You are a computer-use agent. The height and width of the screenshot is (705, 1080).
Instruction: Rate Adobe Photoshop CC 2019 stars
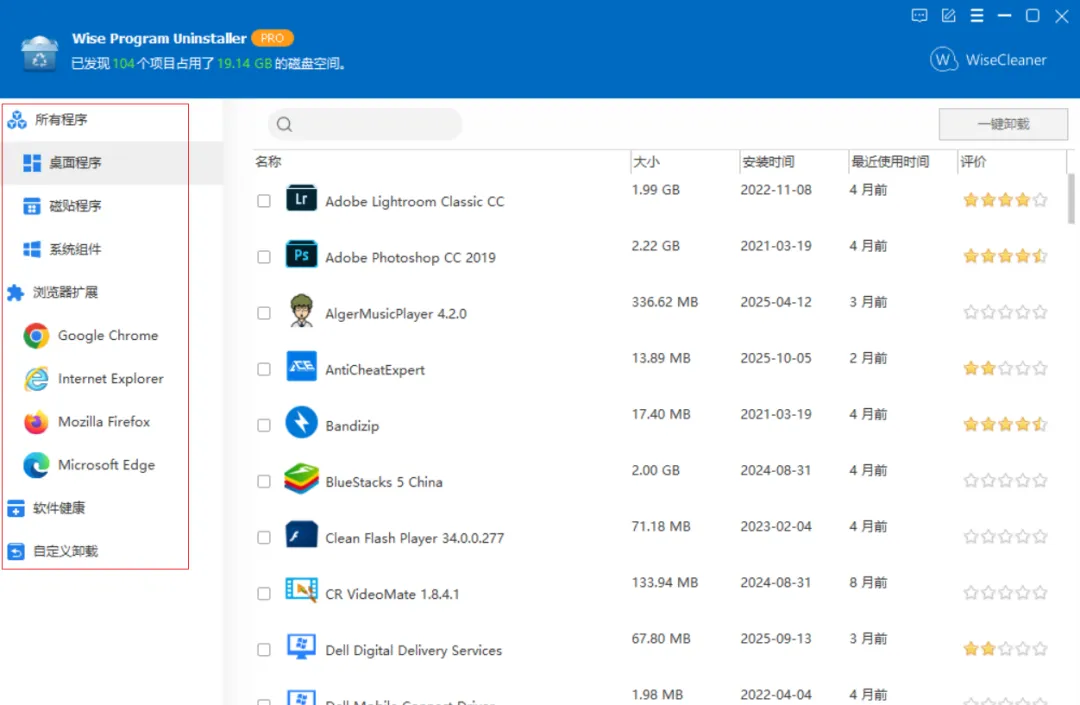coord(1006,257)
